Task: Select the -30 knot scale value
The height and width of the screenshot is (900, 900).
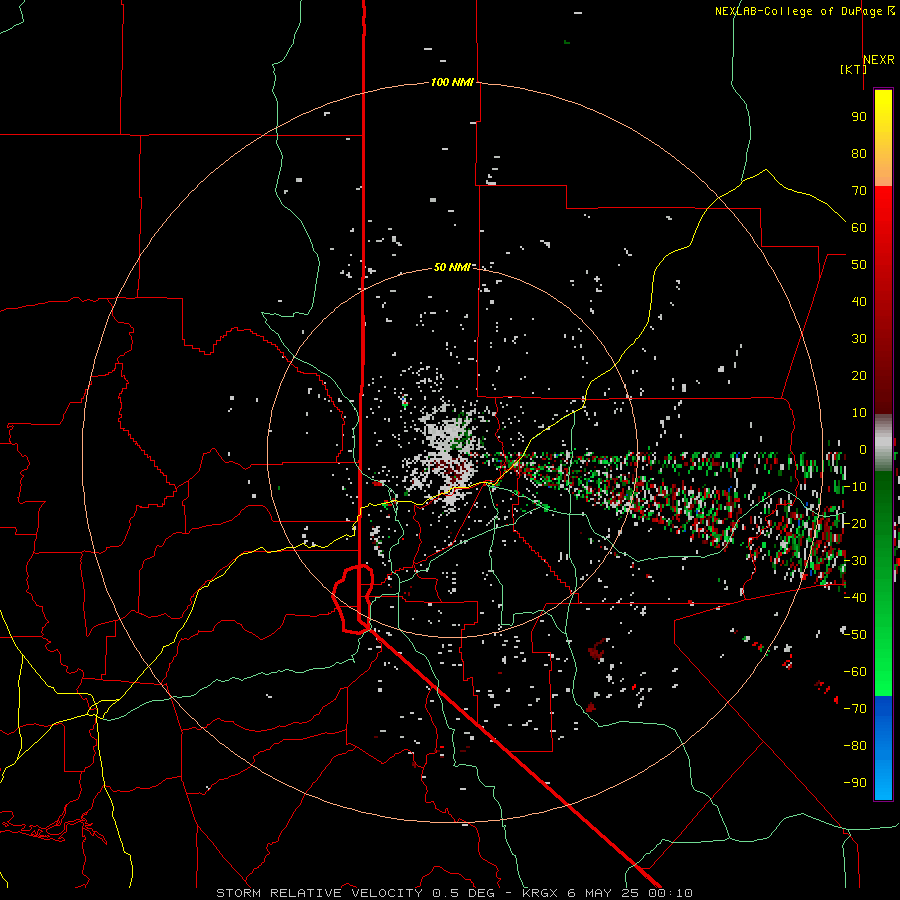Action: coord(855,561)
